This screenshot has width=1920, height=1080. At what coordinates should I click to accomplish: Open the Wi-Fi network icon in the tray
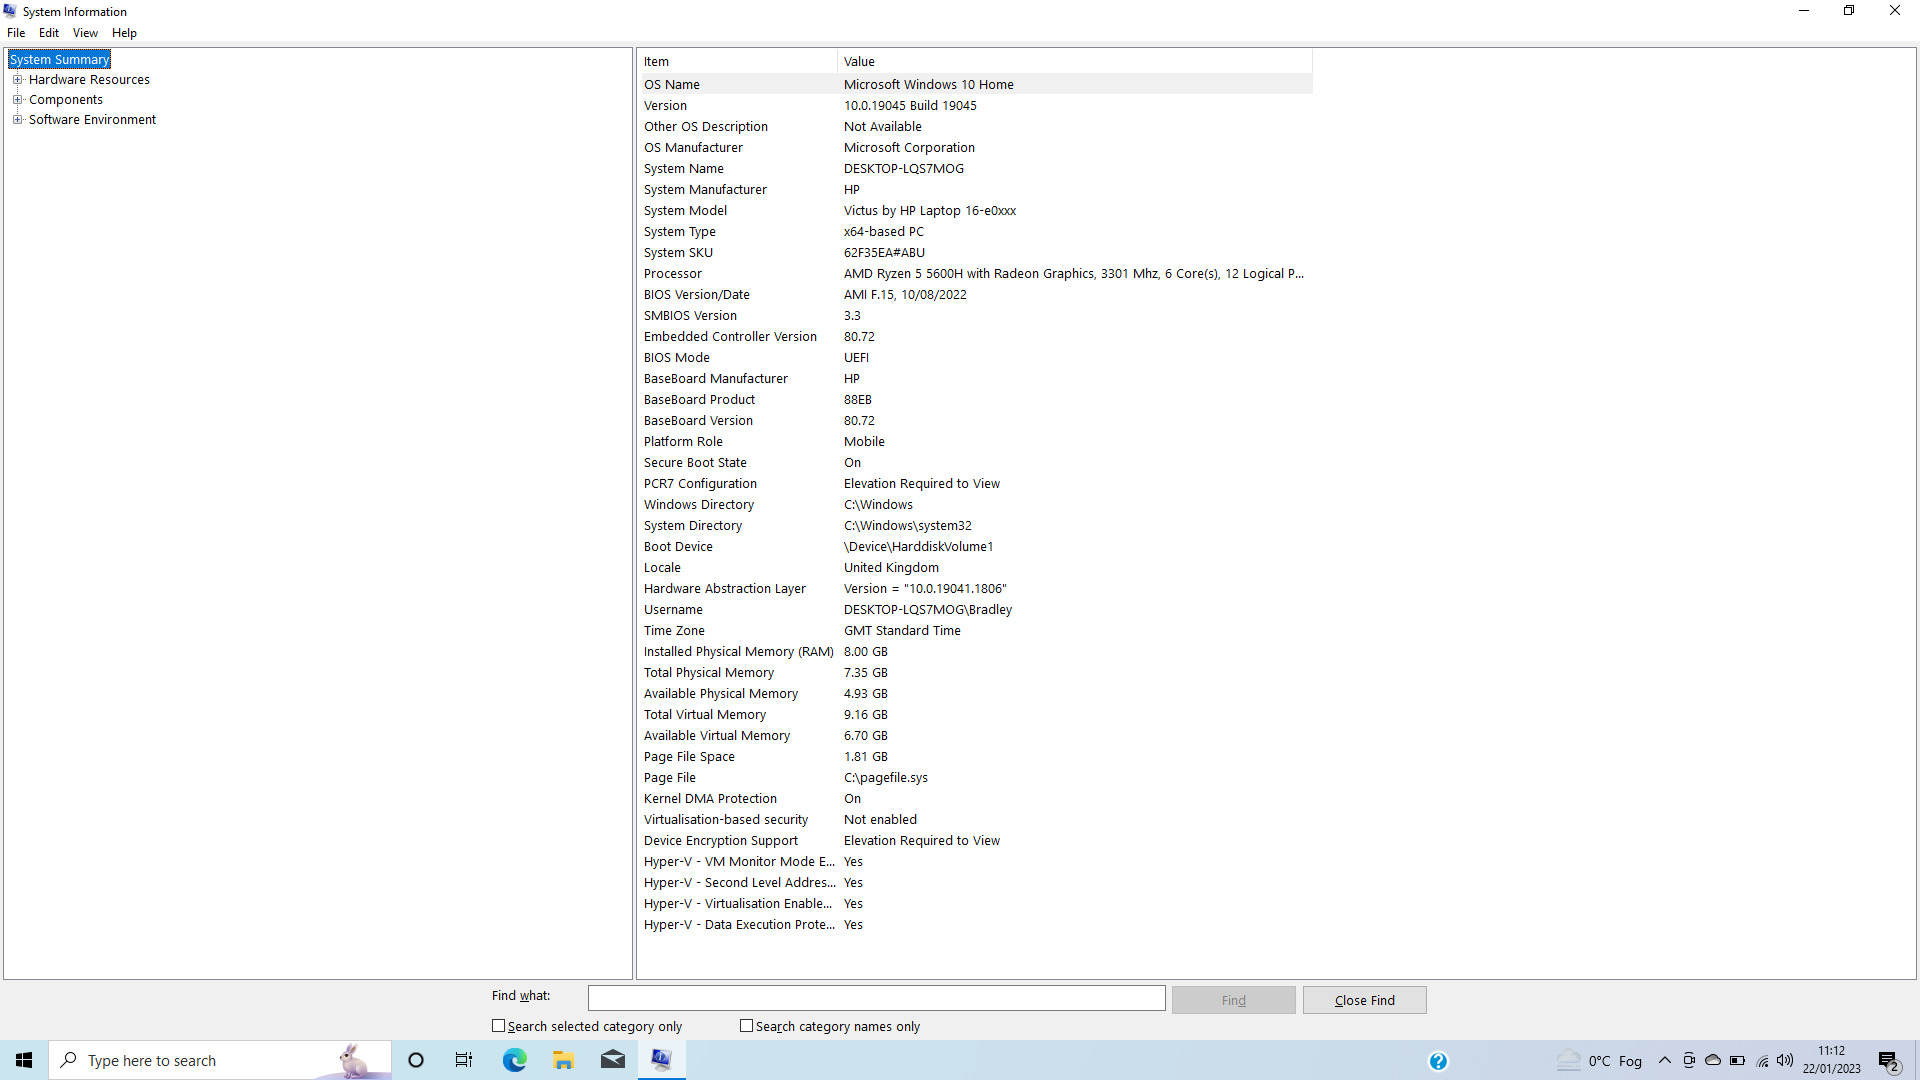point(1762,1061)
